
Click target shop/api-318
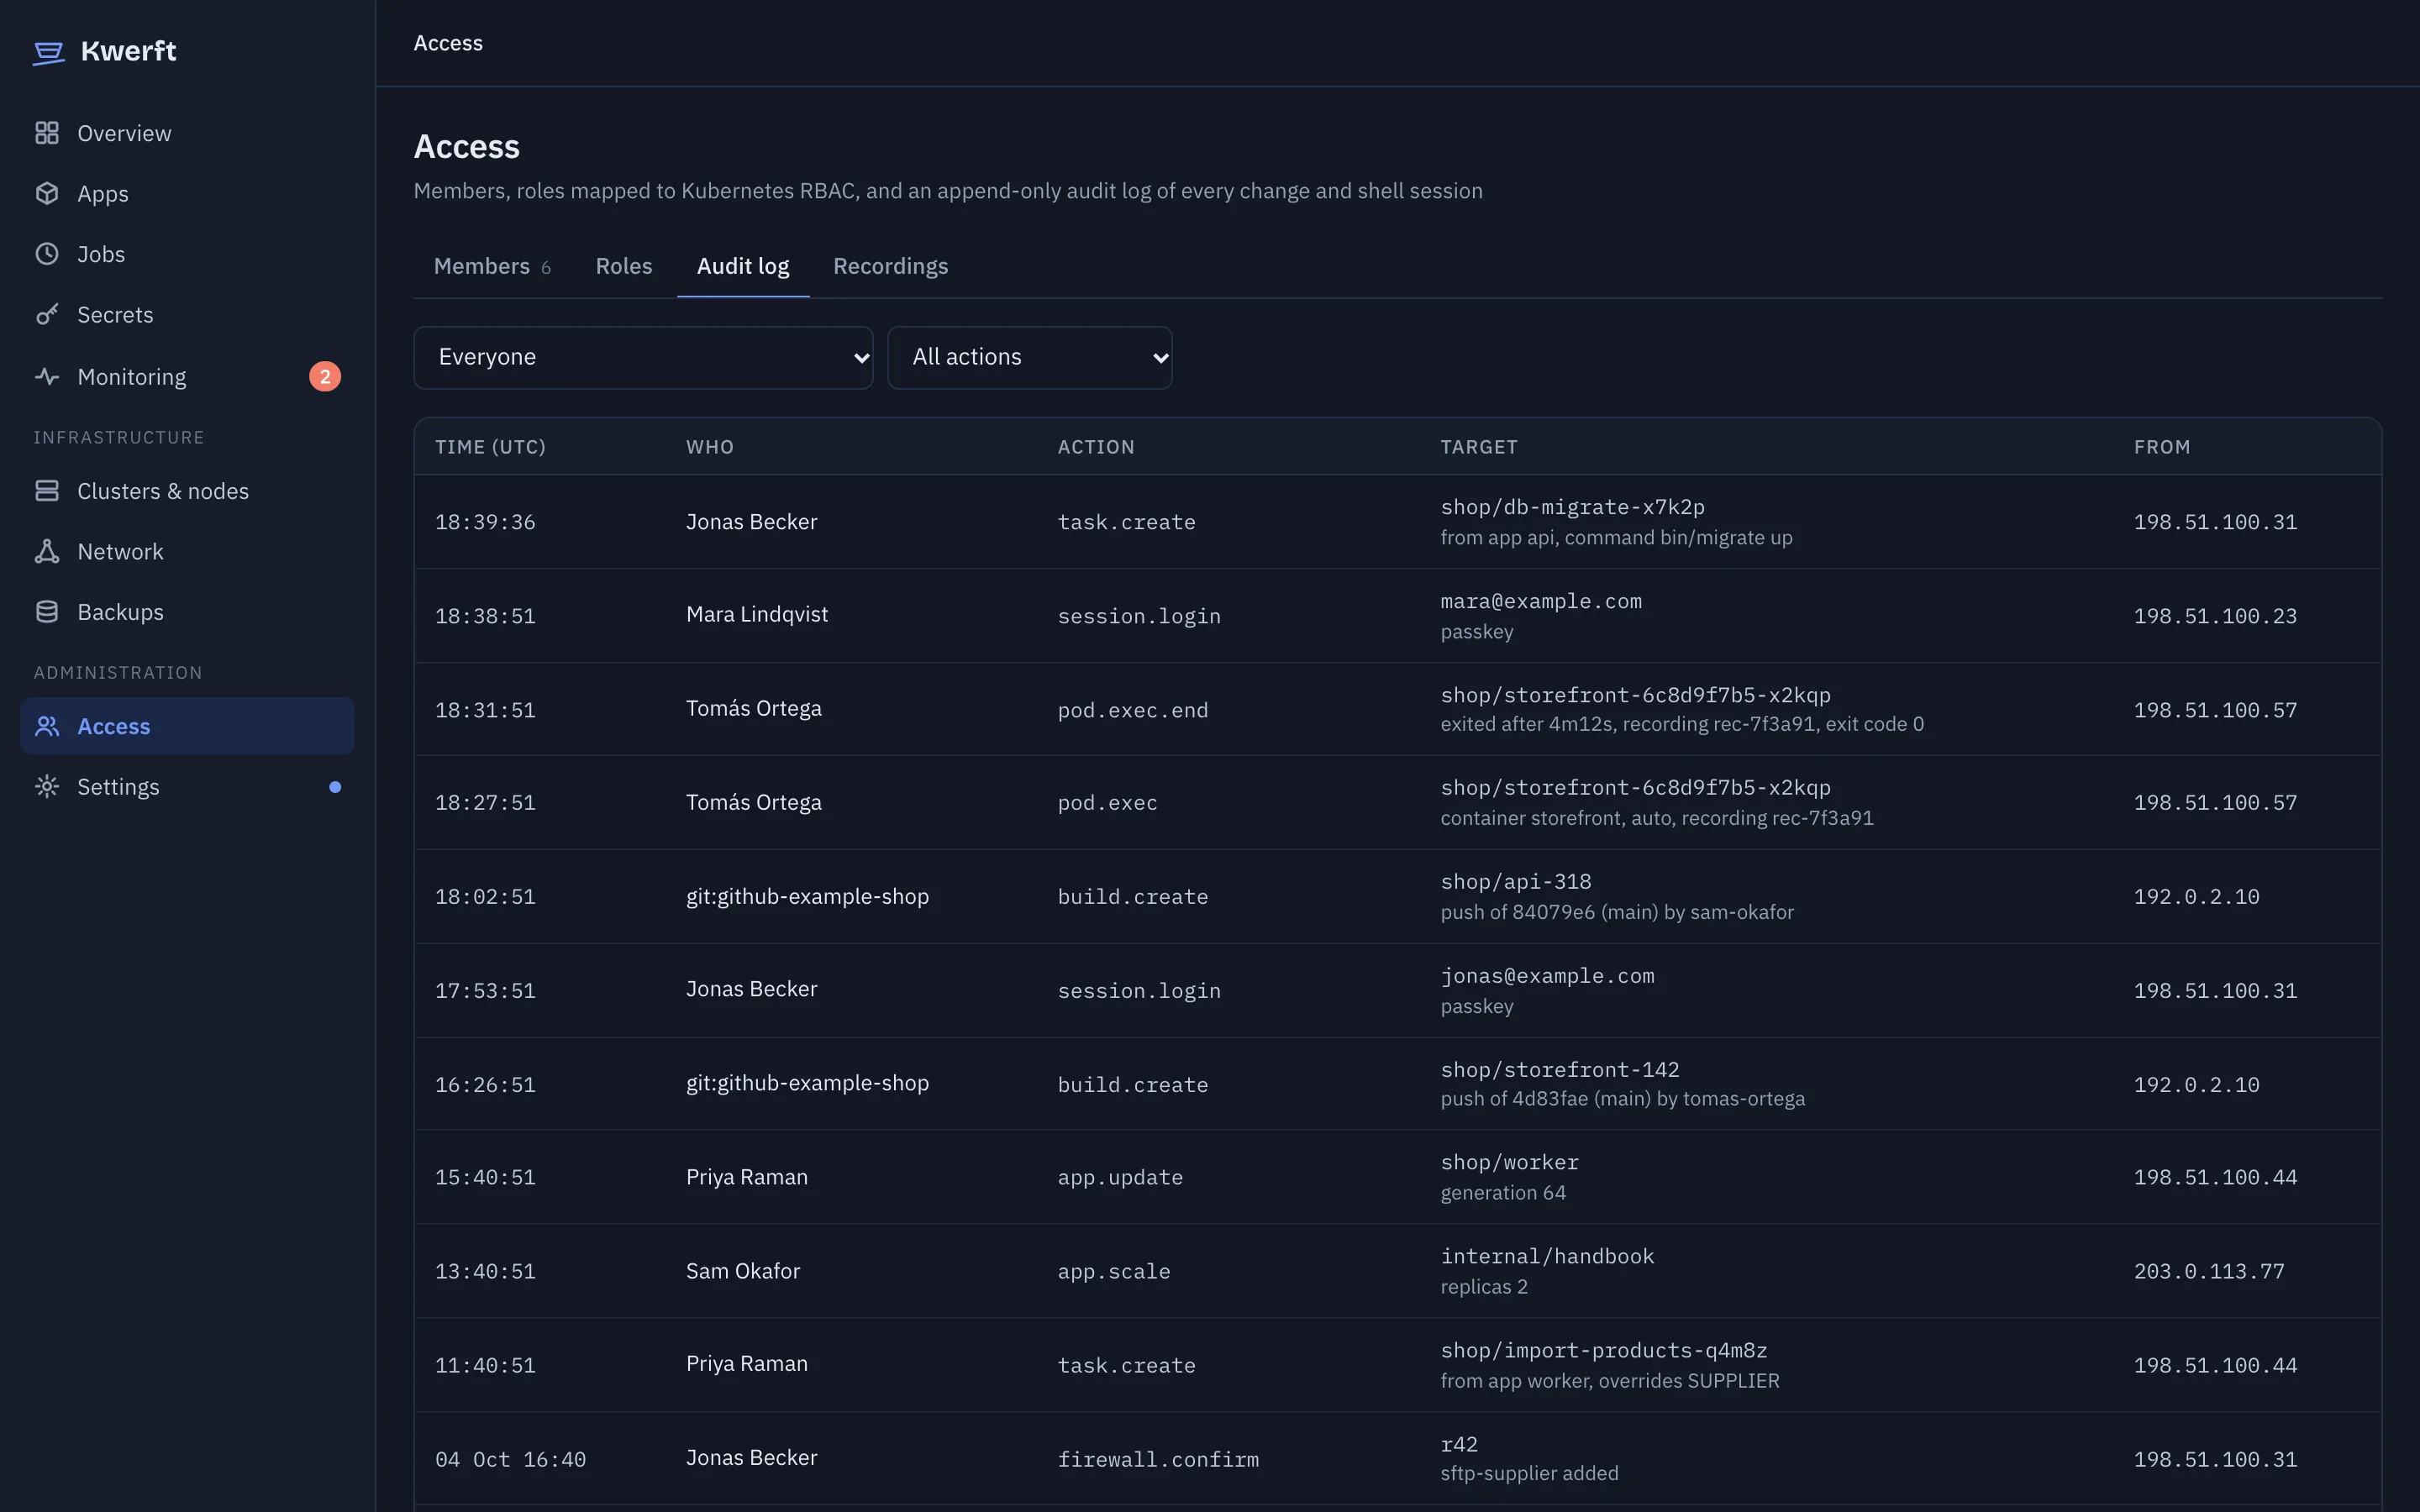pyautogui.click(x=1516, y=882)
